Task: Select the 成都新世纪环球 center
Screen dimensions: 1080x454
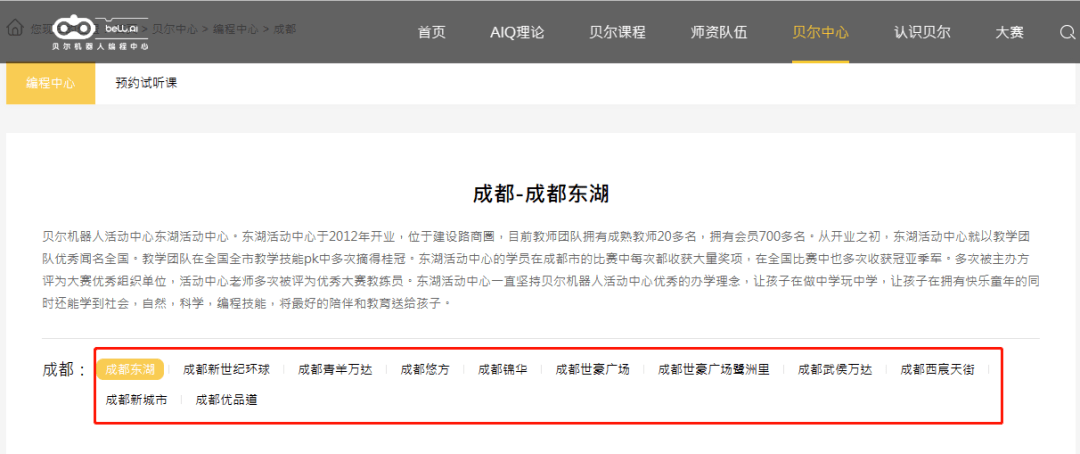Action: 226,370
